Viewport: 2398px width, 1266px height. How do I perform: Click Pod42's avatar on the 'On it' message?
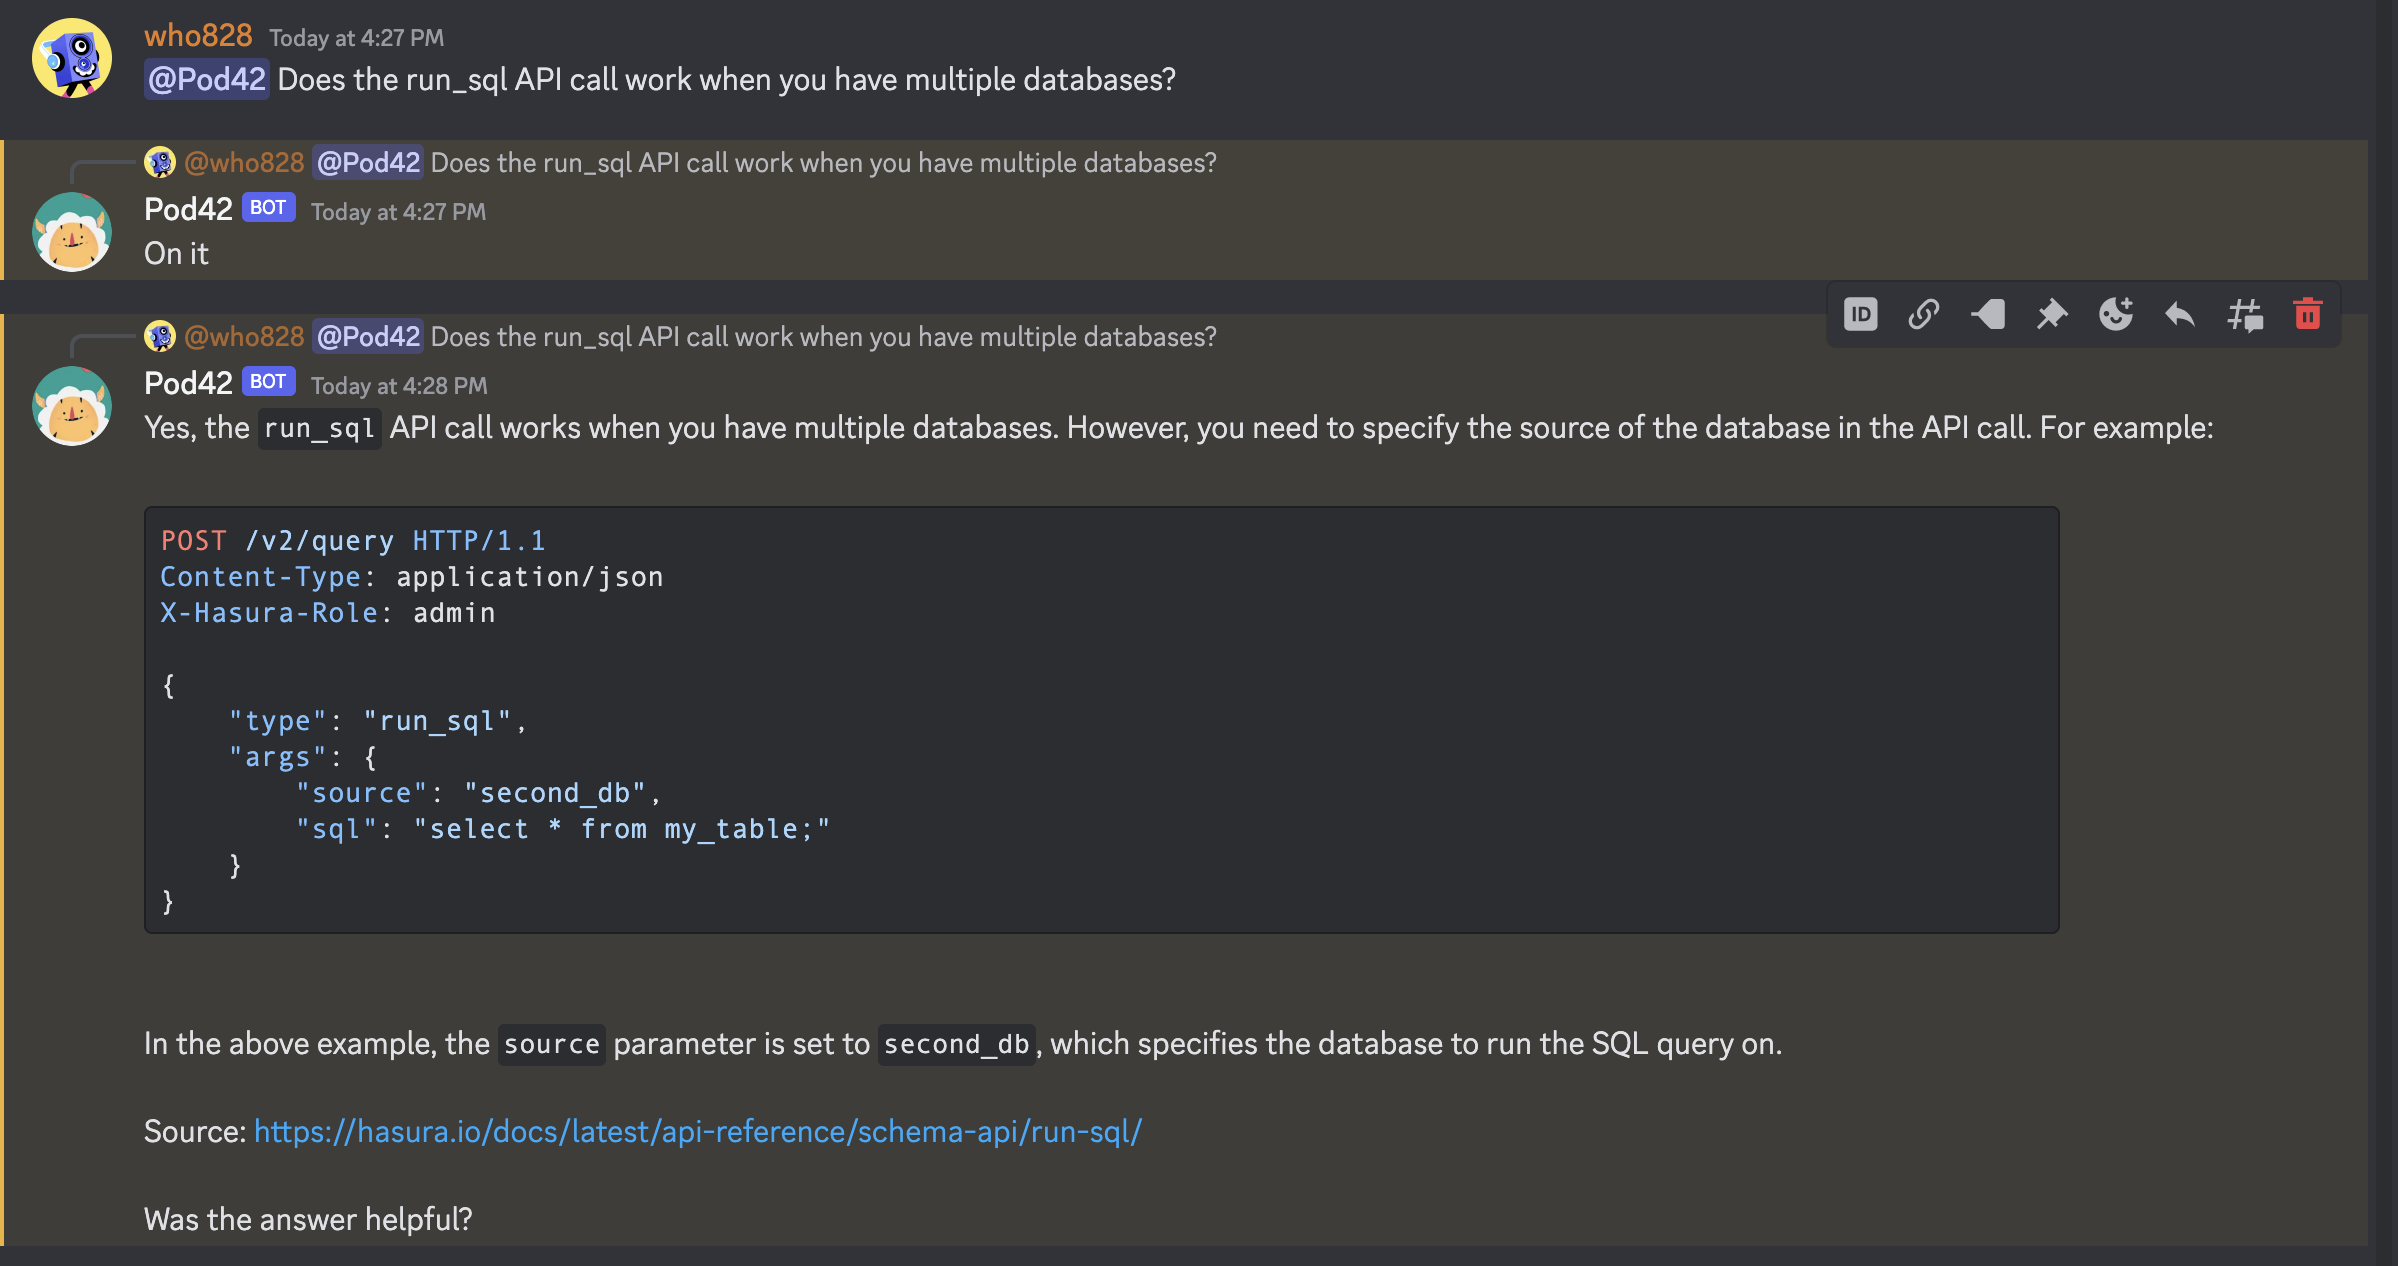click(72, 232)
